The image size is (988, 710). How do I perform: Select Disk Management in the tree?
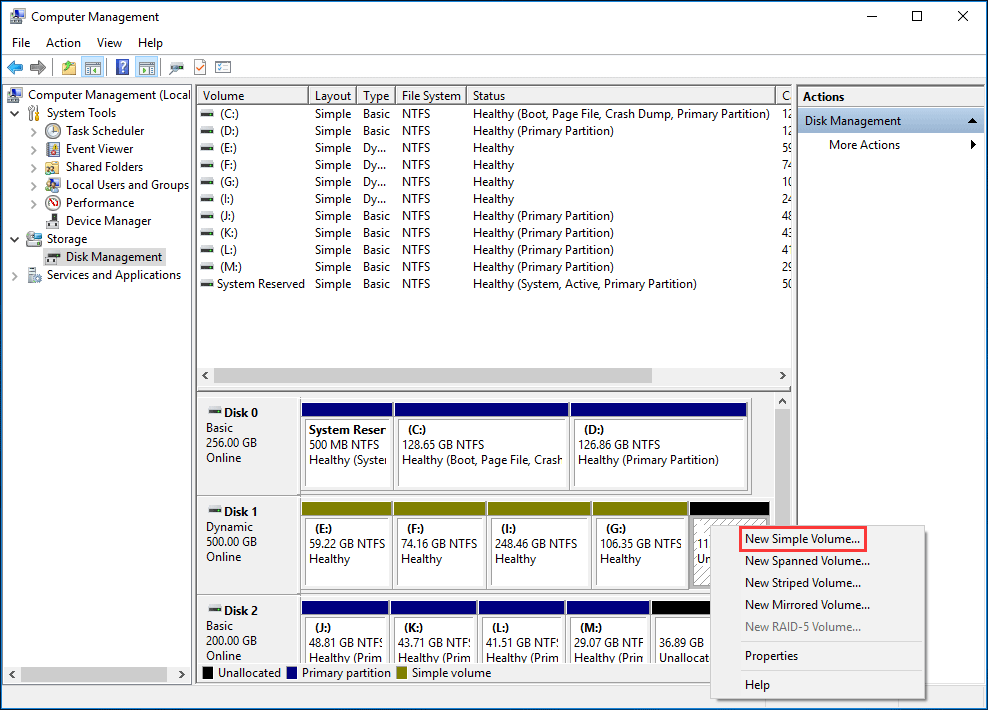(x=113, y=257)
